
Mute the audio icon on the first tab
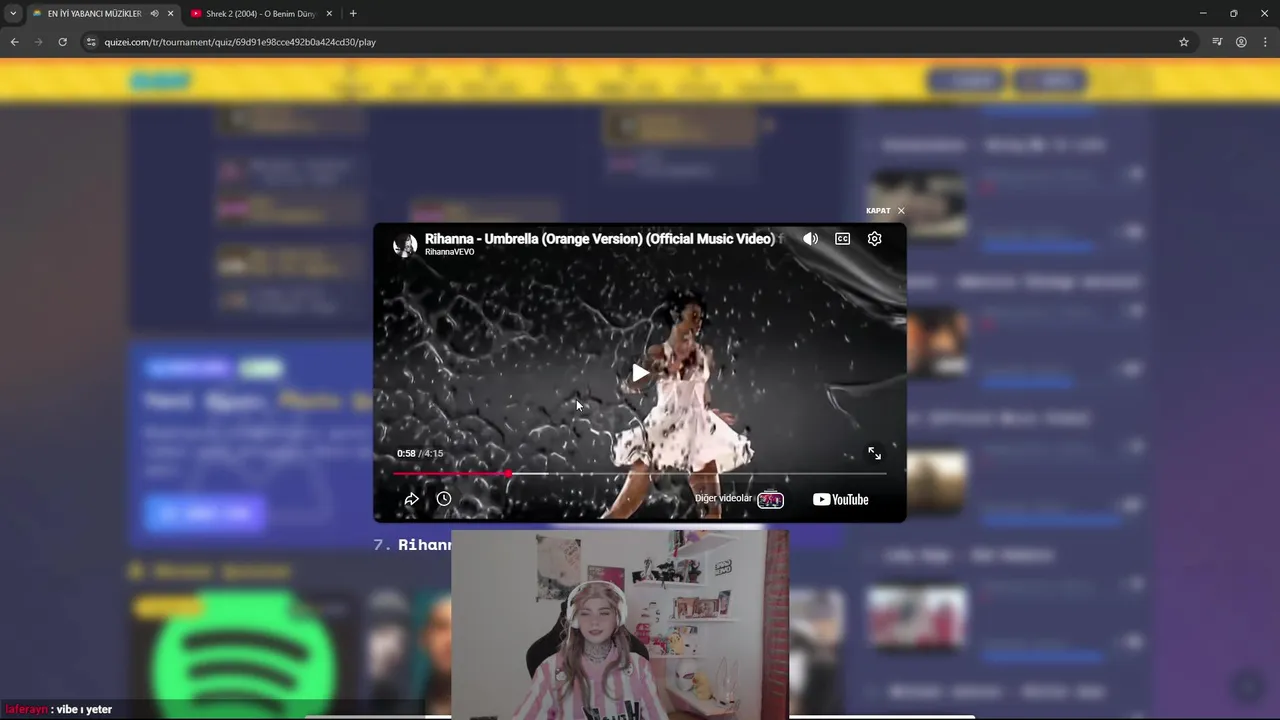[x=154, y=13]
